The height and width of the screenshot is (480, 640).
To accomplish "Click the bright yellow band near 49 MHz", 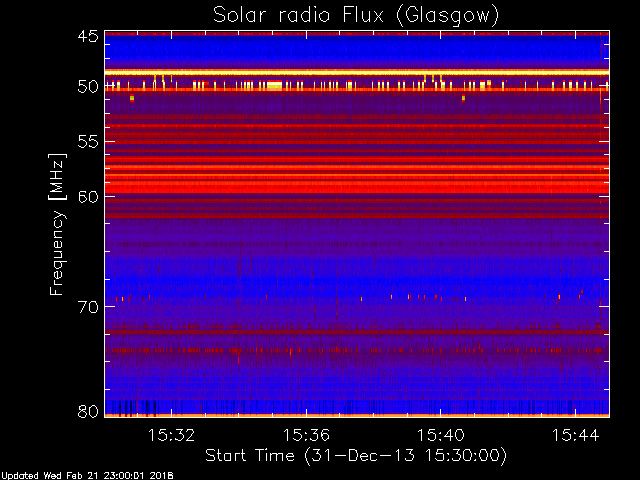I will (357, 73).
